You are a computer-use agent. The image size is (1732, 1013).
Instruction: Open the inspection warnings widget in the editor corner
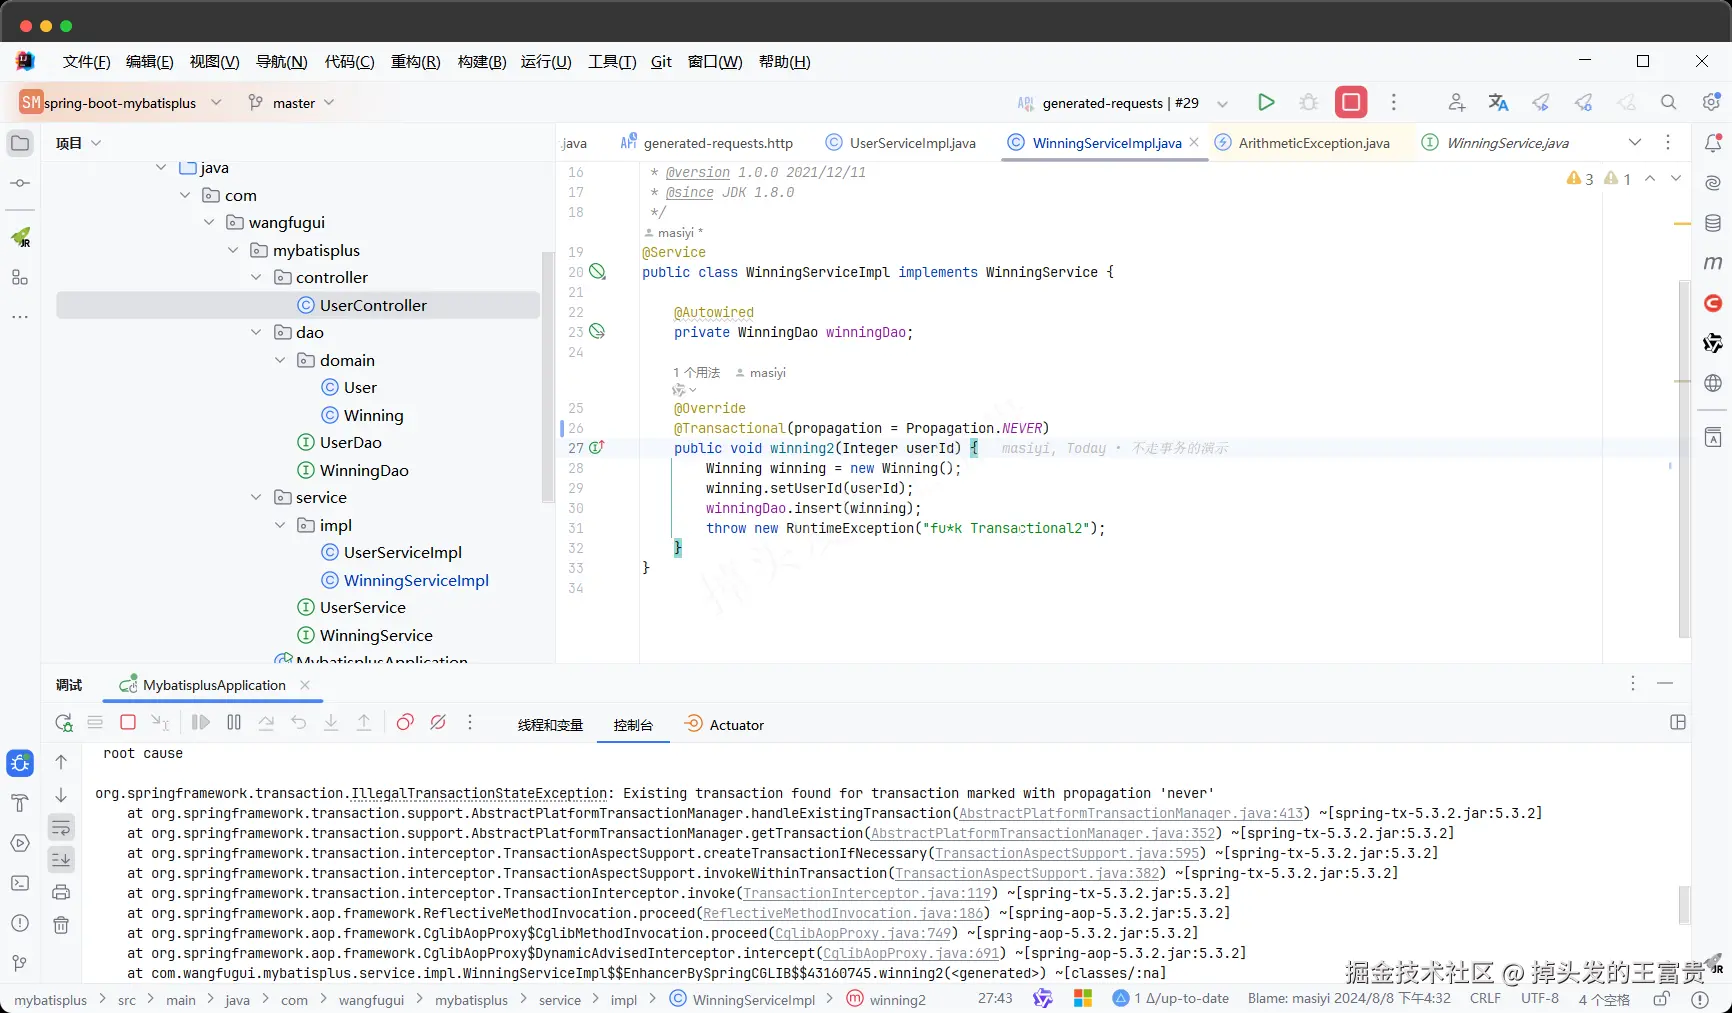click(1599, 178)
